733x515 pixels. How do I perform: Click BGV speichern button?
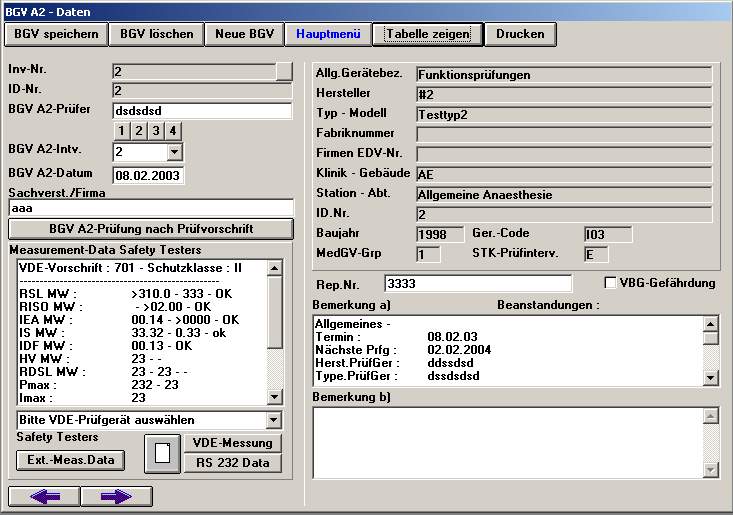point(56,34)
